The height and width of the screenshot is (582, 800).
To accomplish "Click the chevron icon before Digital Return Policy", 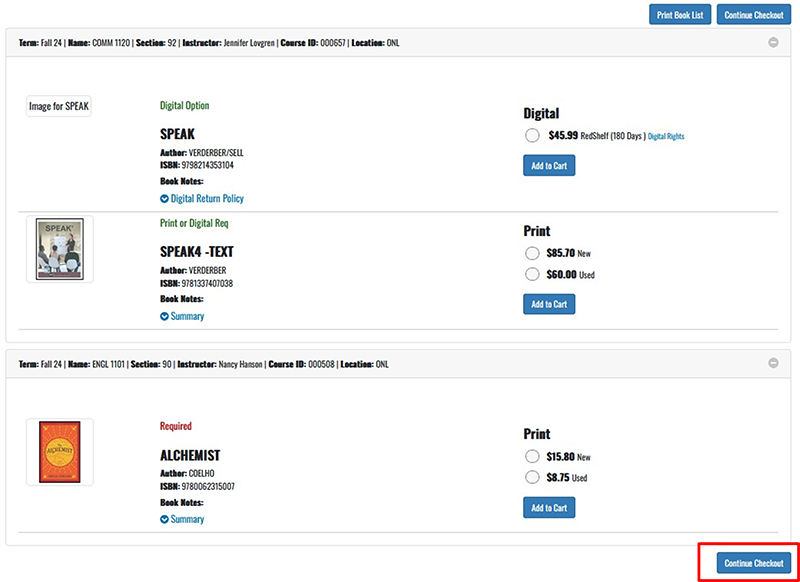I will [x=166, y=198].
